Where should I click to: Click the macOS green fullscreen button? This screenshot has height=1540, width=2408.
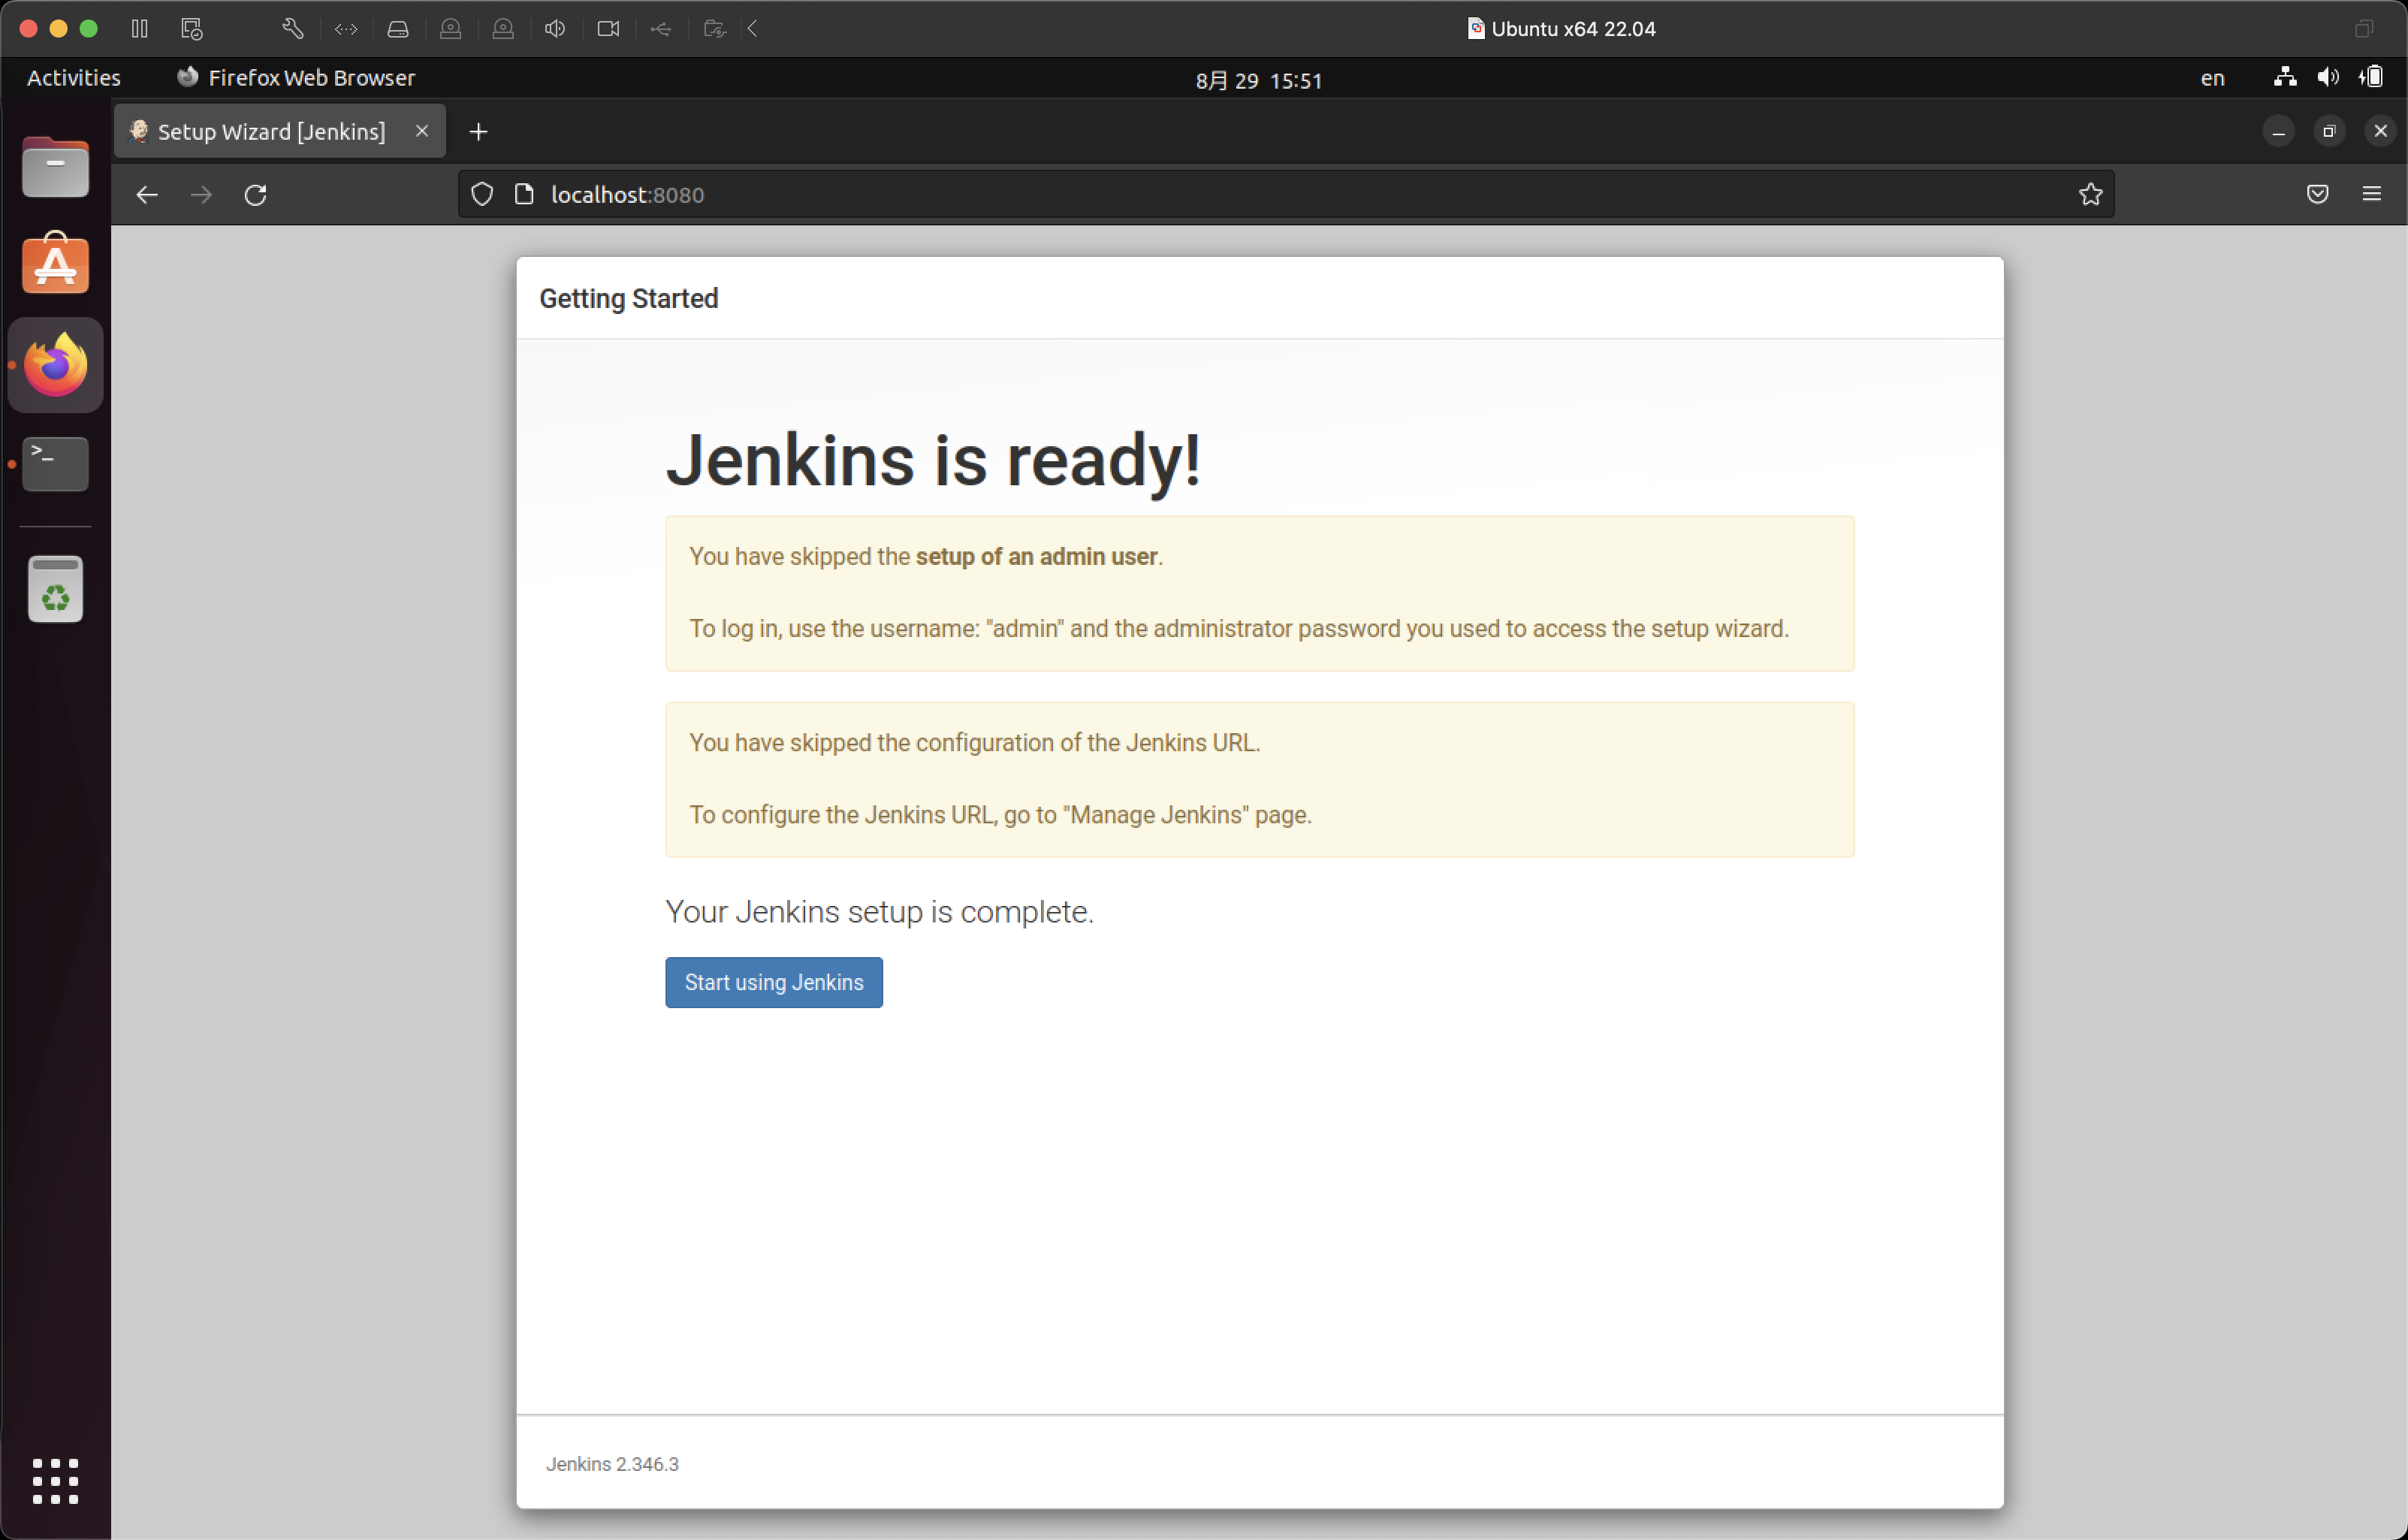point(88,29)
